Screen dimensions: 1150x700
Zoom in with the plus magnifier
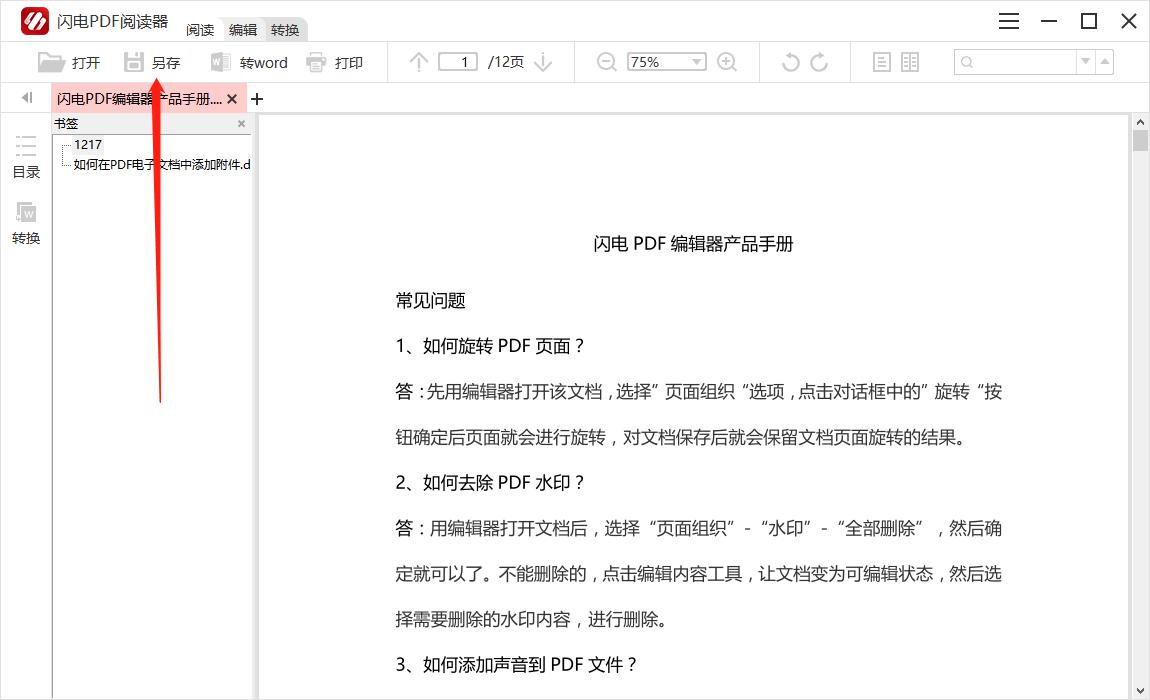coord(727,62)
